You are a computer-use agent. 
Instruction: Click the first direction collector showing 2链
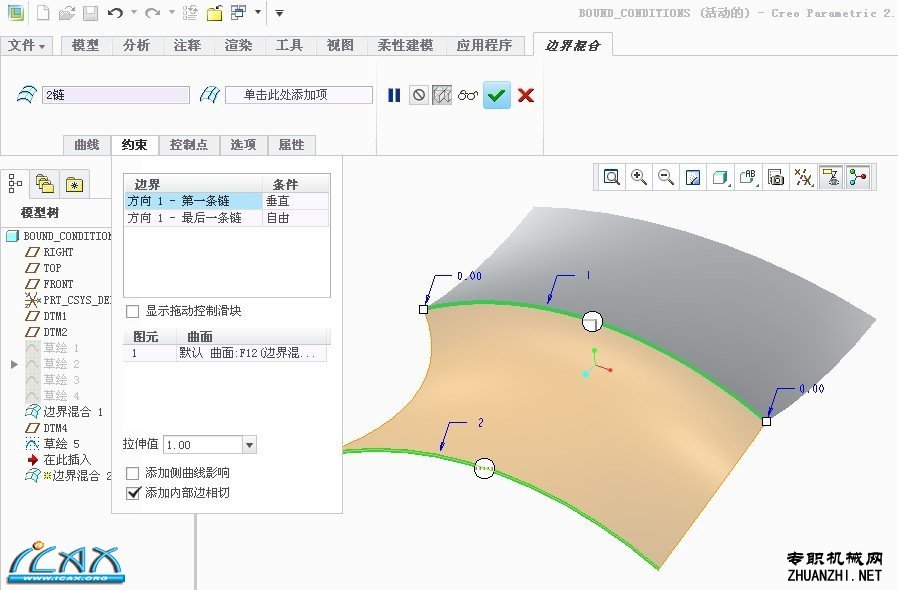(x=116, y=95)
